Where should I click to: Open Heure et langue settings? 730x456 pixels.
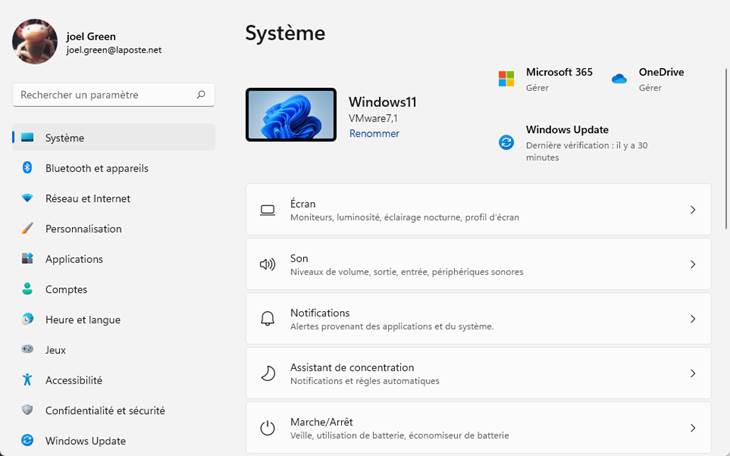point(114,319)
